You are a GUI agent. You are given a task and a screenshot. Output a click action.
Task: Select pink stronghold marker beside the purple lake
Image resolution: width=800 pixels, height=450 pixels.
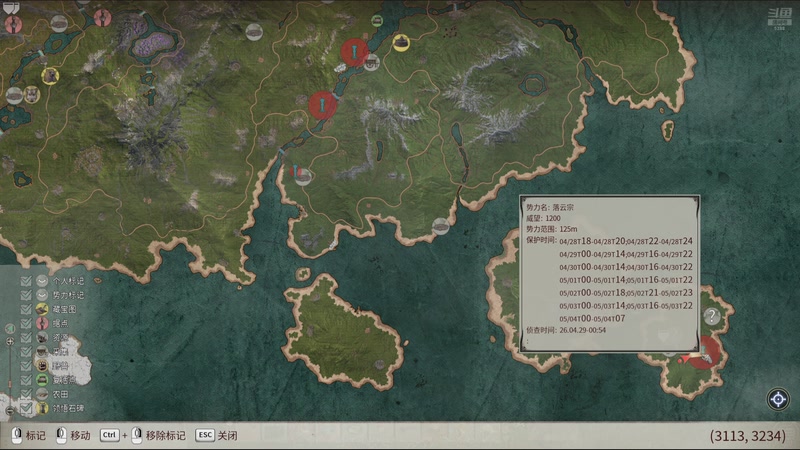pos(103,18)
